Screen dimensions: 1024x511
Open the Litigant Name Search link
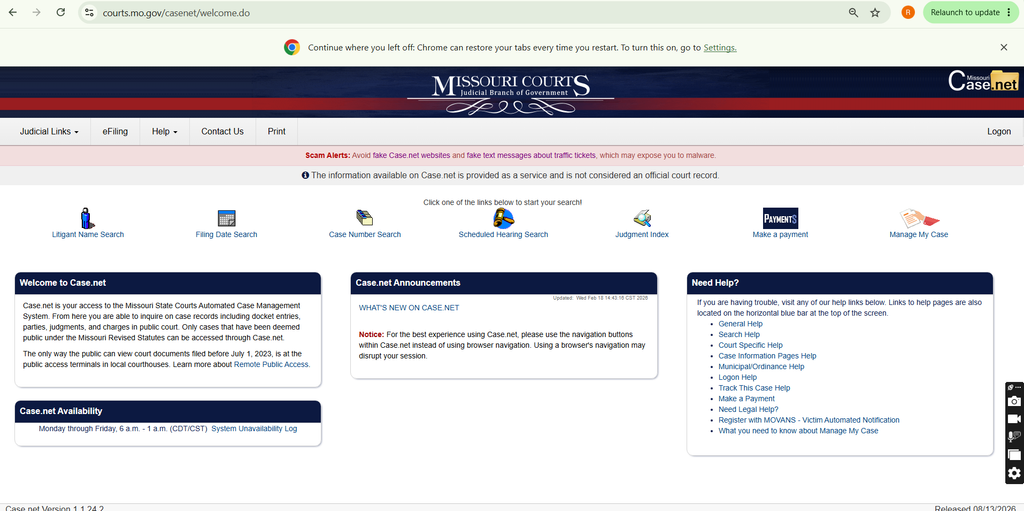pyautogui.click(x=88, y=235)
